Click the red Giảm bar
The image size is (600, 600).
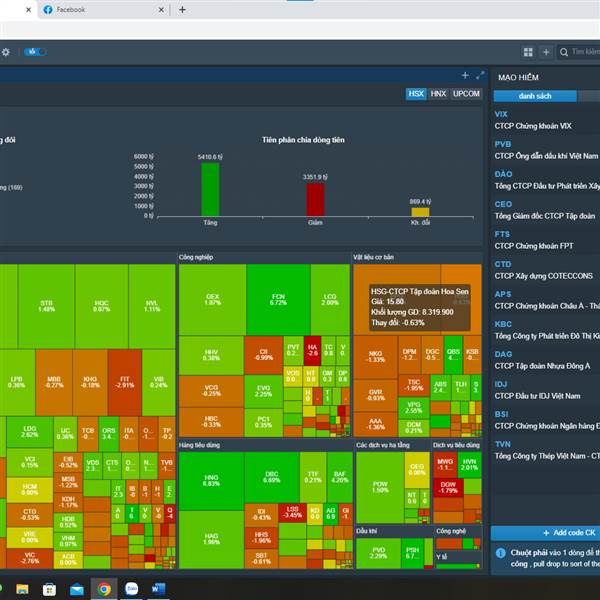(315, 200)
